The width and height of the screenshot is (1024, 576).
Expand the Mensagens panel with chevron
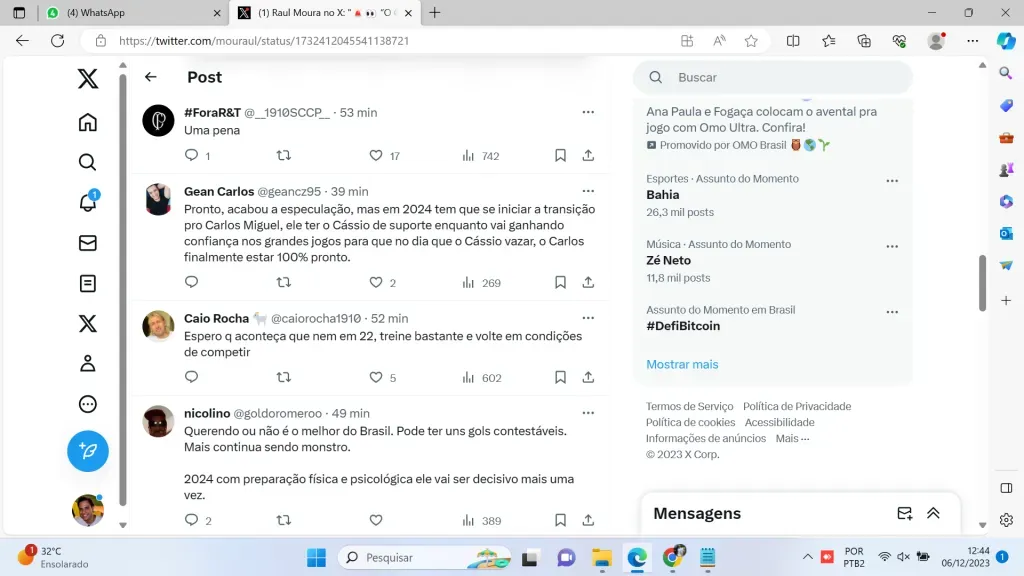(933, 513)
